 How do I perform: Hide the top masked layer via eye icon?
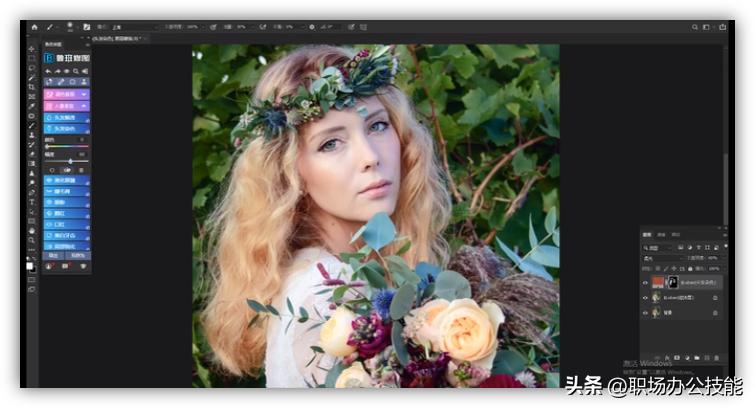click(x=644, y=283)
